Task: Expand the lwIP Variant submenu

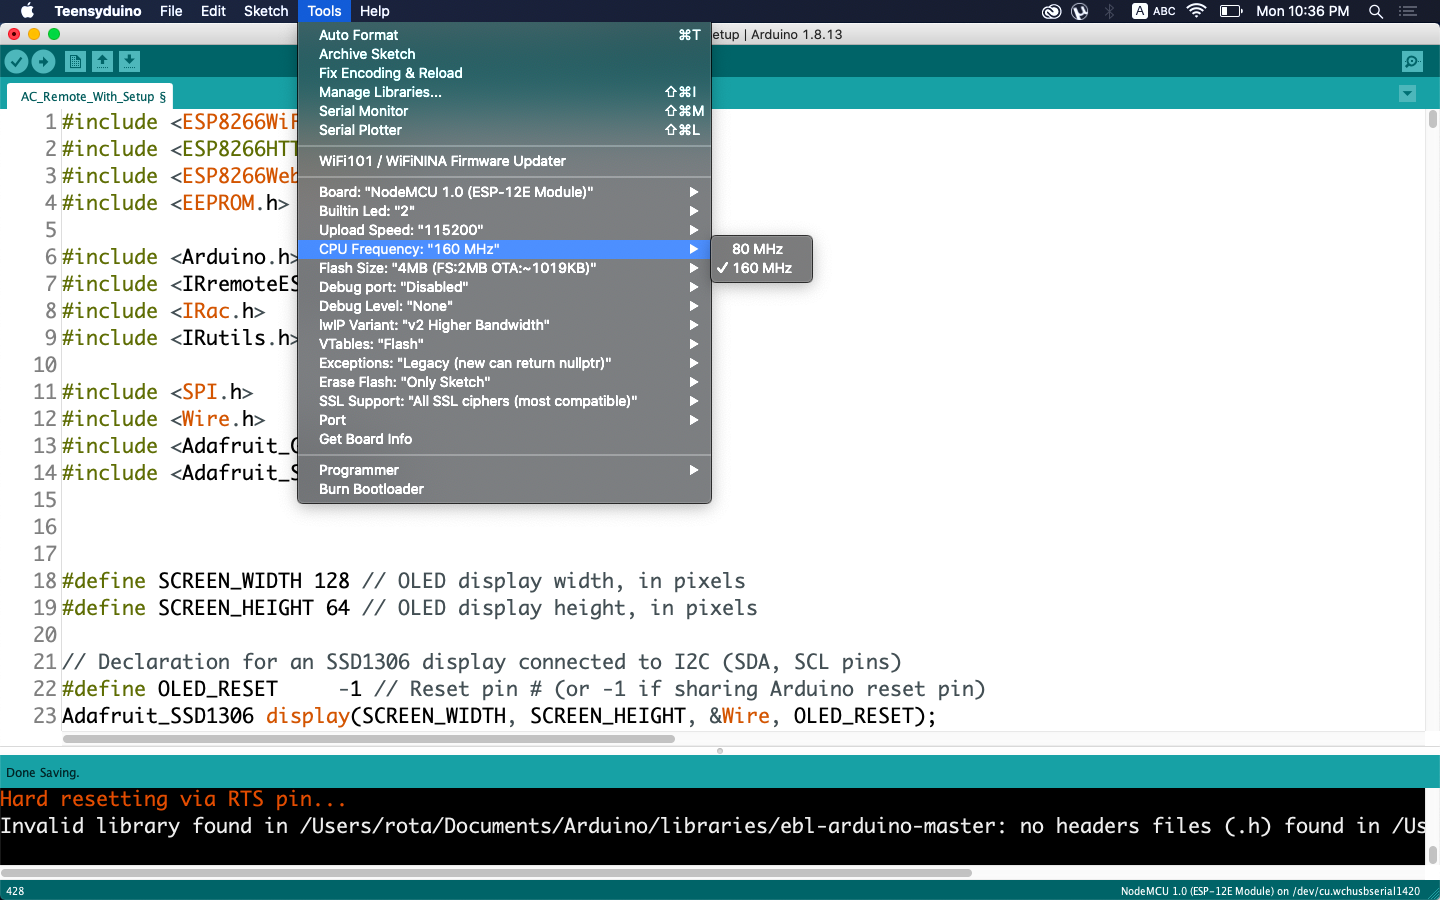Action: (x=504, y=325)
